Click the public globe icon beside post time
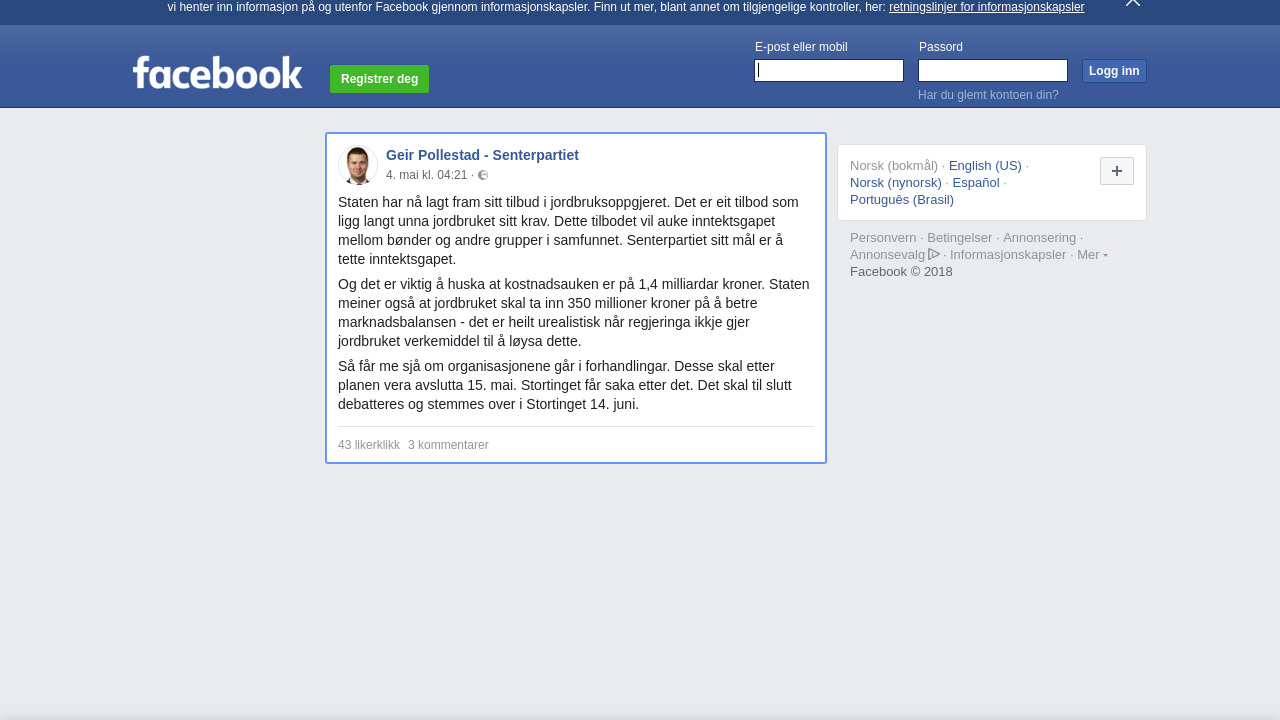Screen dimensions: 1280x720 483,175
